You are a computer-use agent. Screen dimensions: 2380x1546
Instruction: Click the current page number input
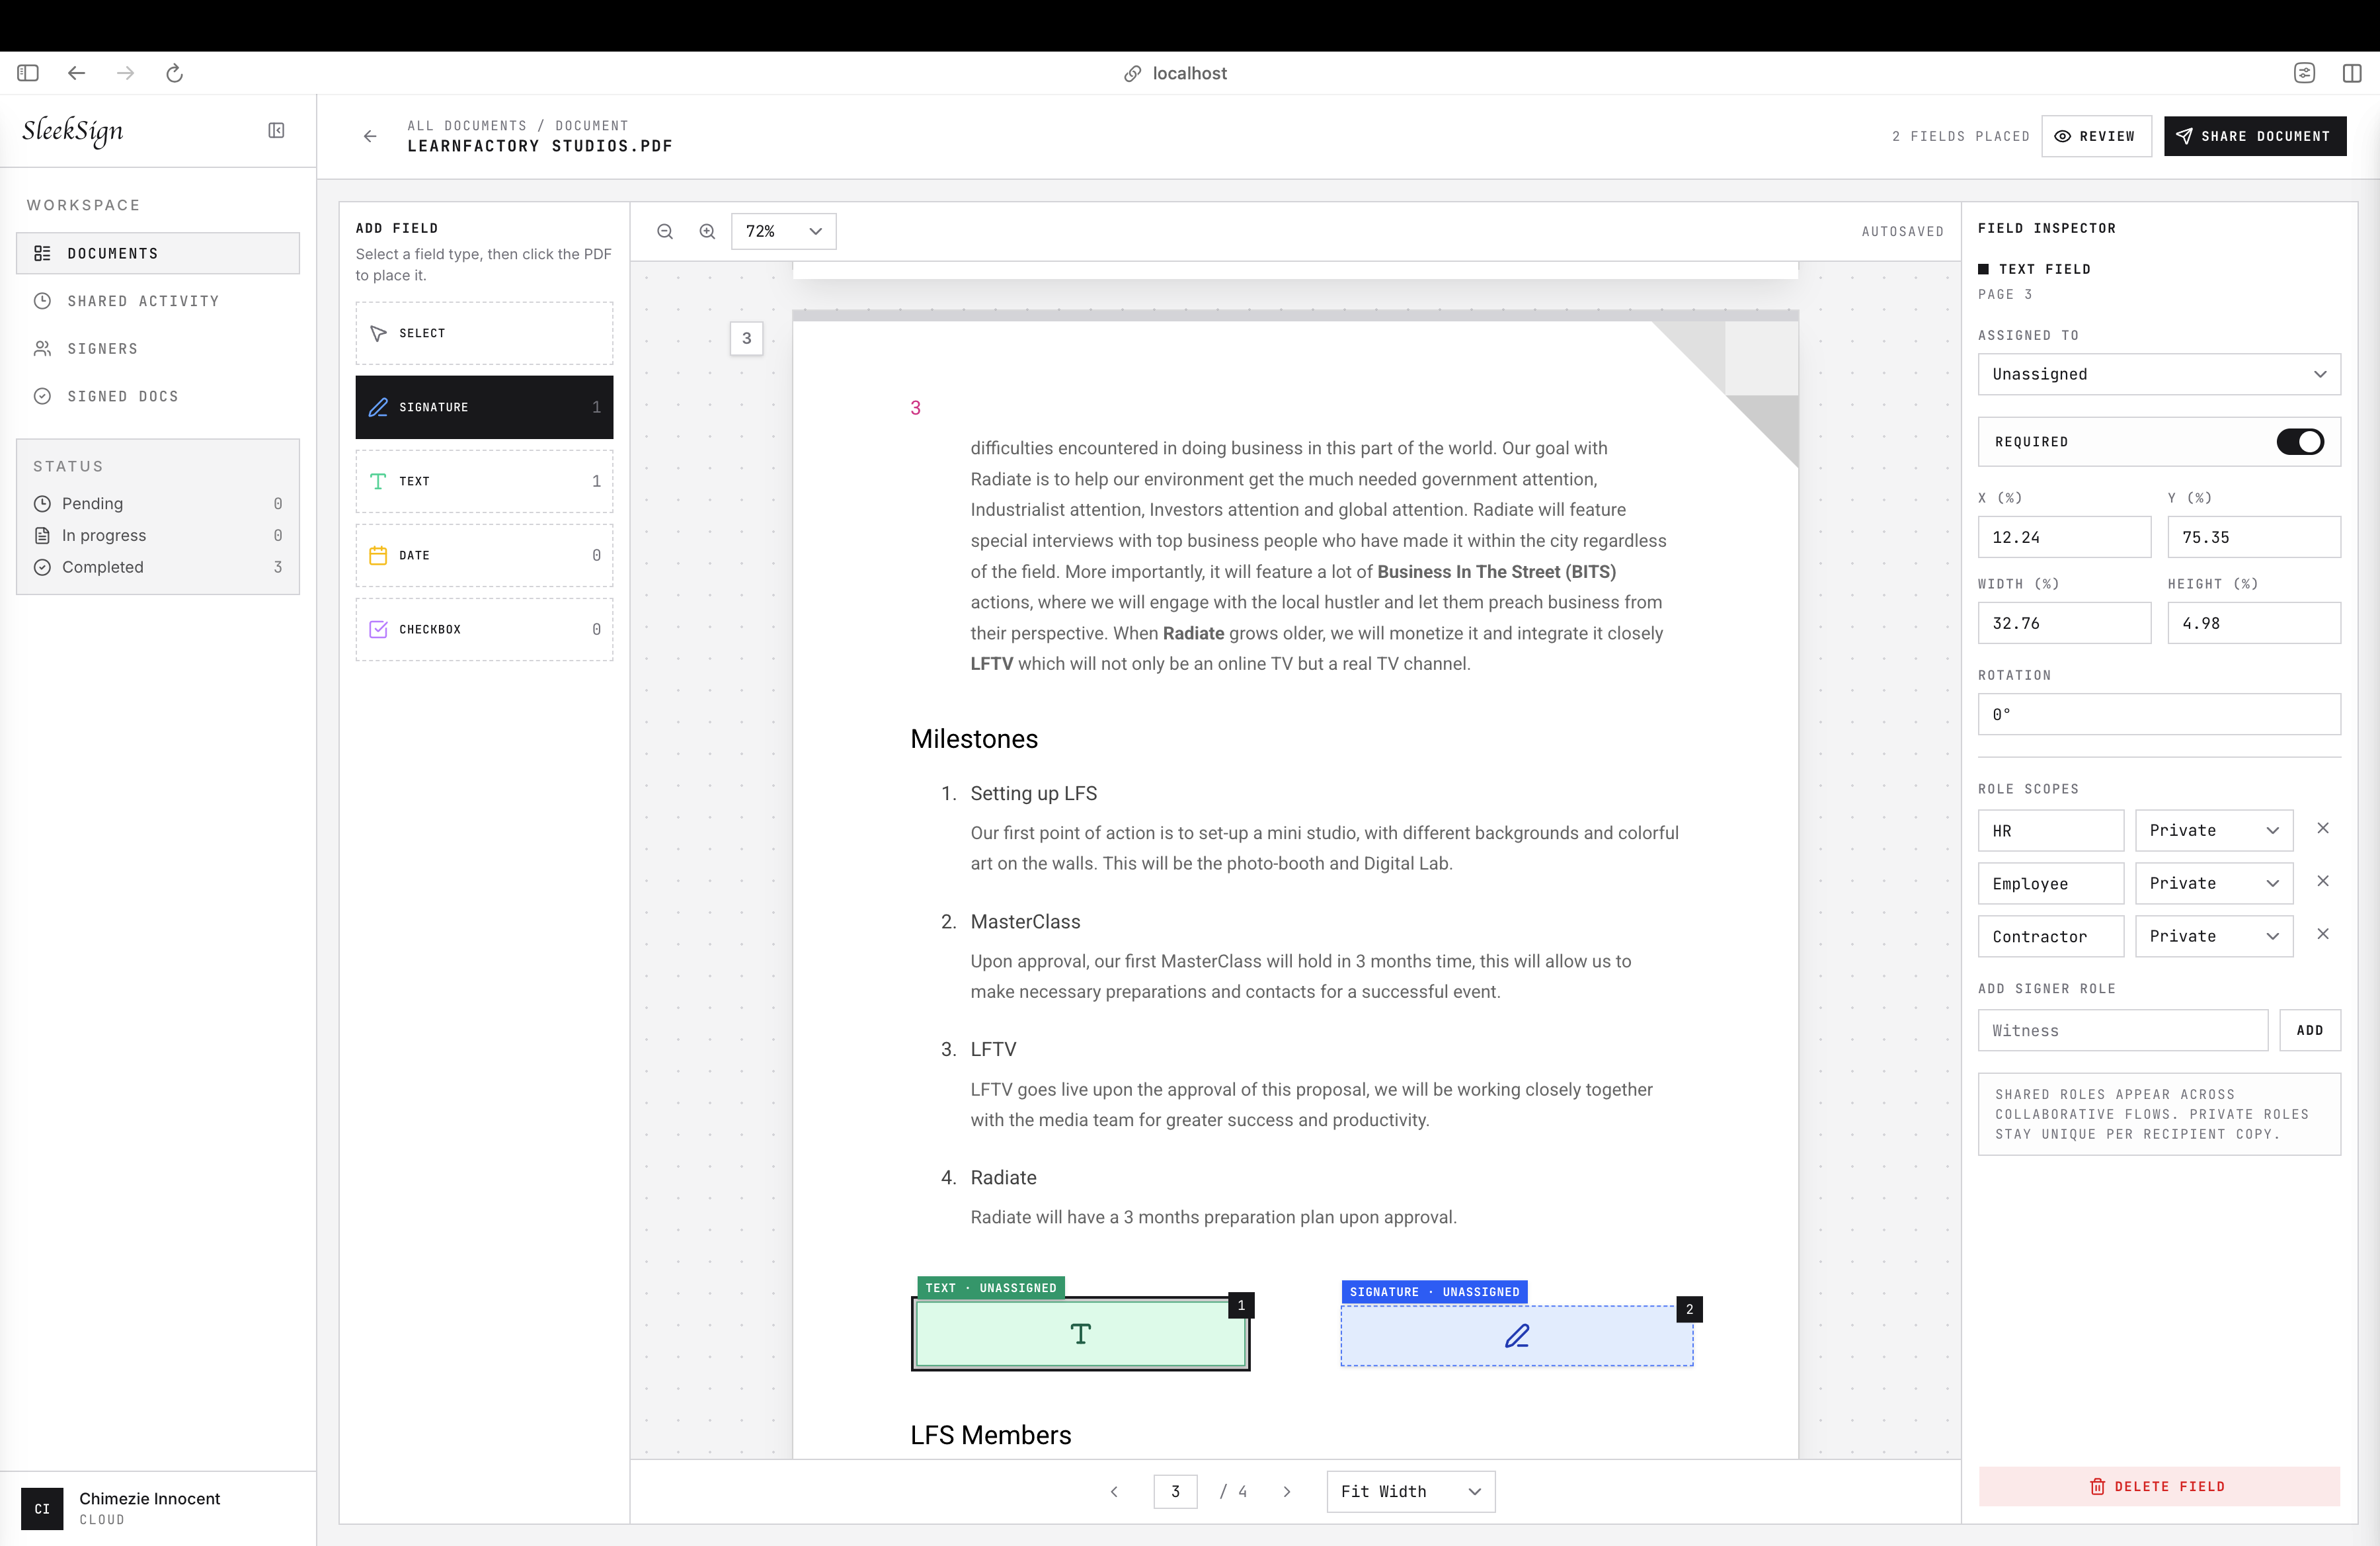coord(1175,1491)
